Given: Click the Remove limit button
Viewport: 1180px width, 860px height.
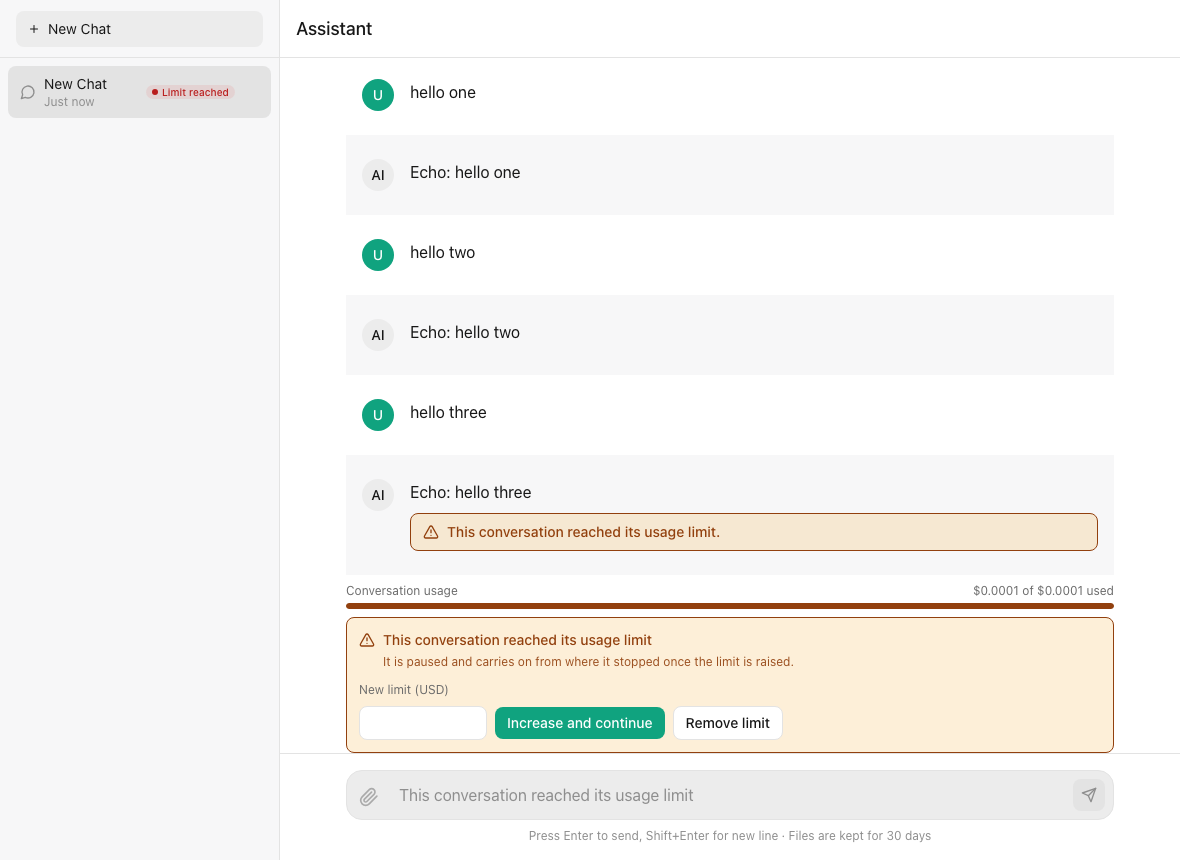Looking at the screenshot, I should point(727,723).
